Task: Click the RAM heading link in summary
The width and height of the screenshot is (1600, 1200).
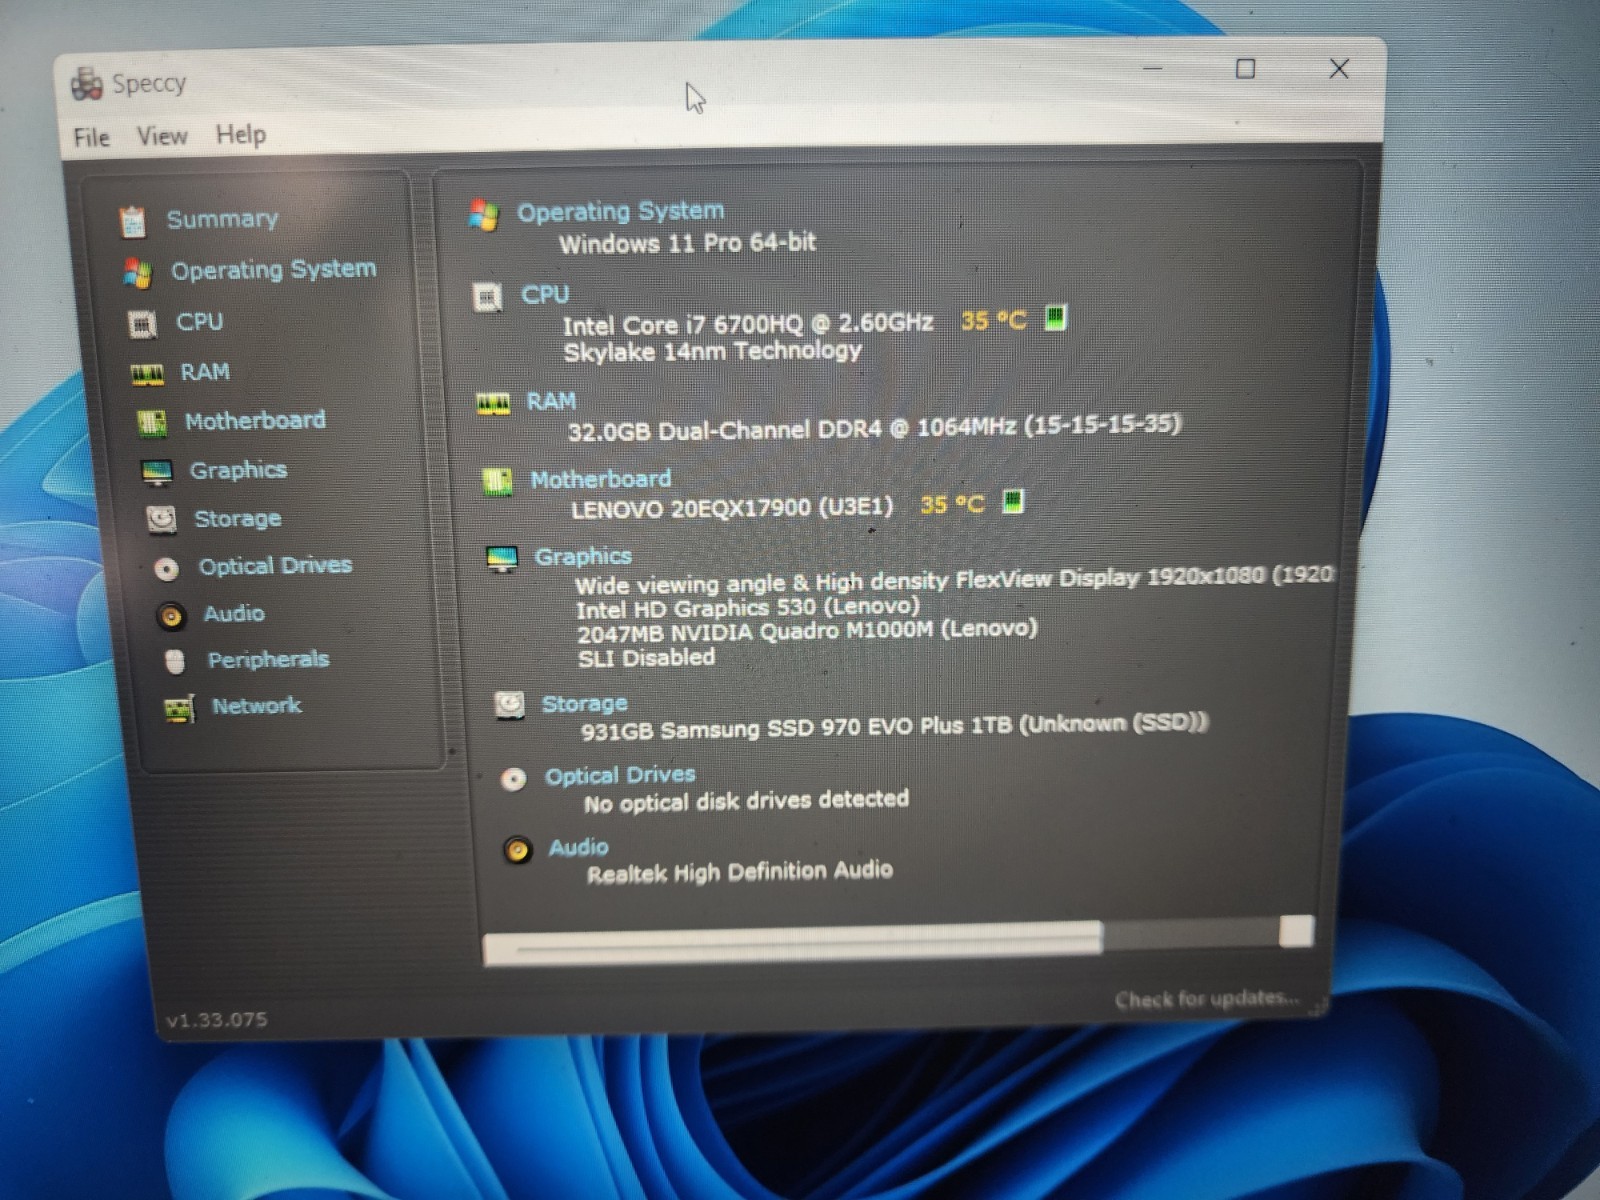Action: point(551,401)
